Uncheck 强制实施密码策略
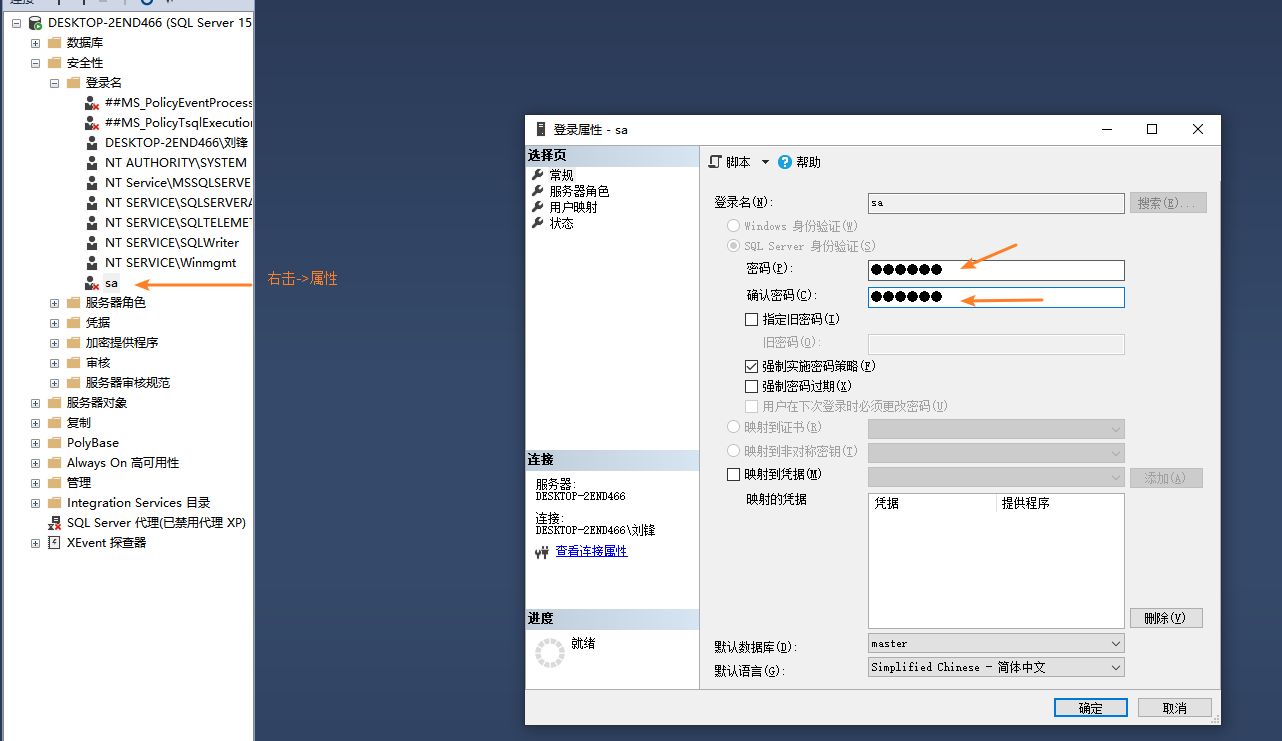Viewport: 1282px width, 741px height. (x=751, y=366)
